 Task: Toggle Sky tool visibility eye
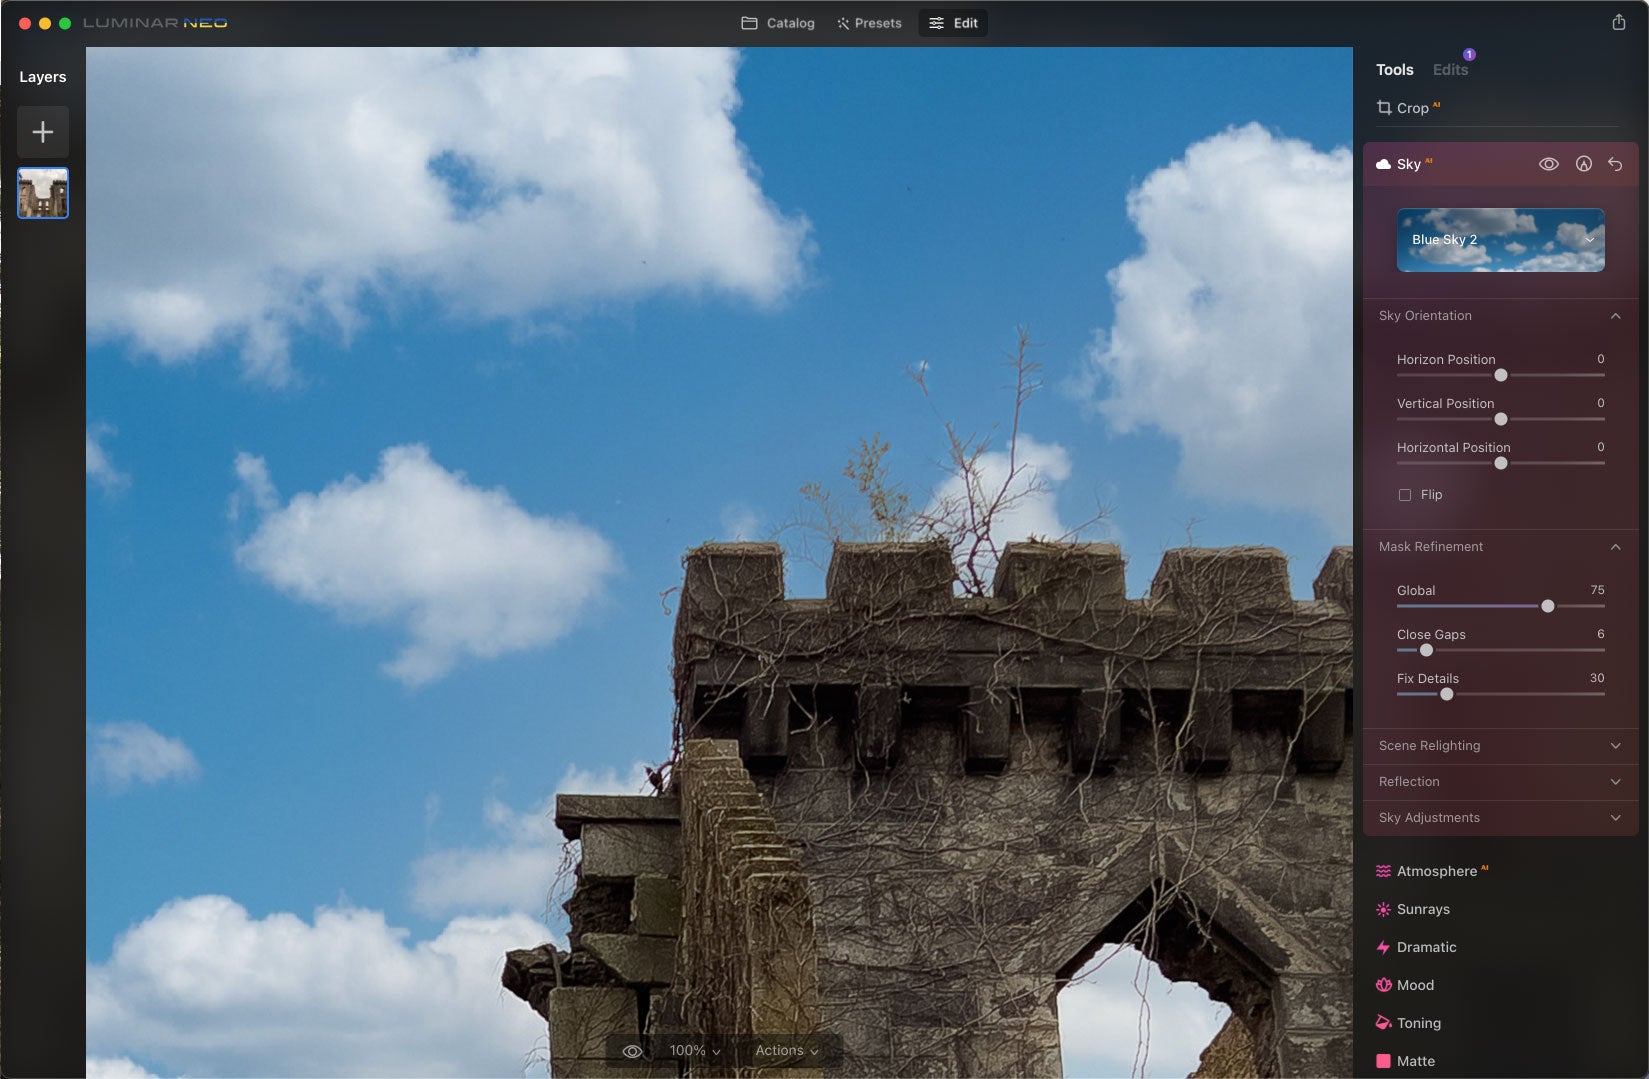1548,164
